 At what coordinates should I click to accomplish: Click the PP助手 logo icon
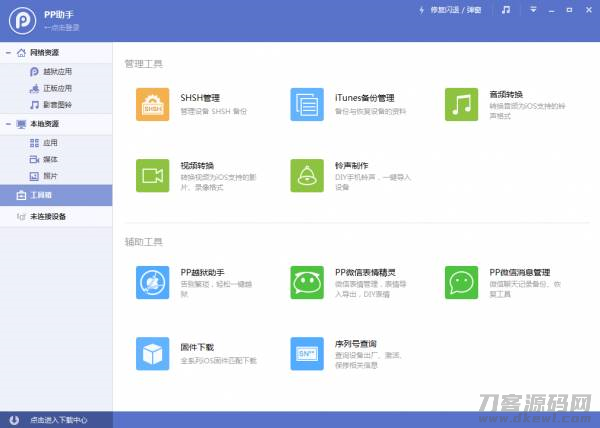click(23, 21)
